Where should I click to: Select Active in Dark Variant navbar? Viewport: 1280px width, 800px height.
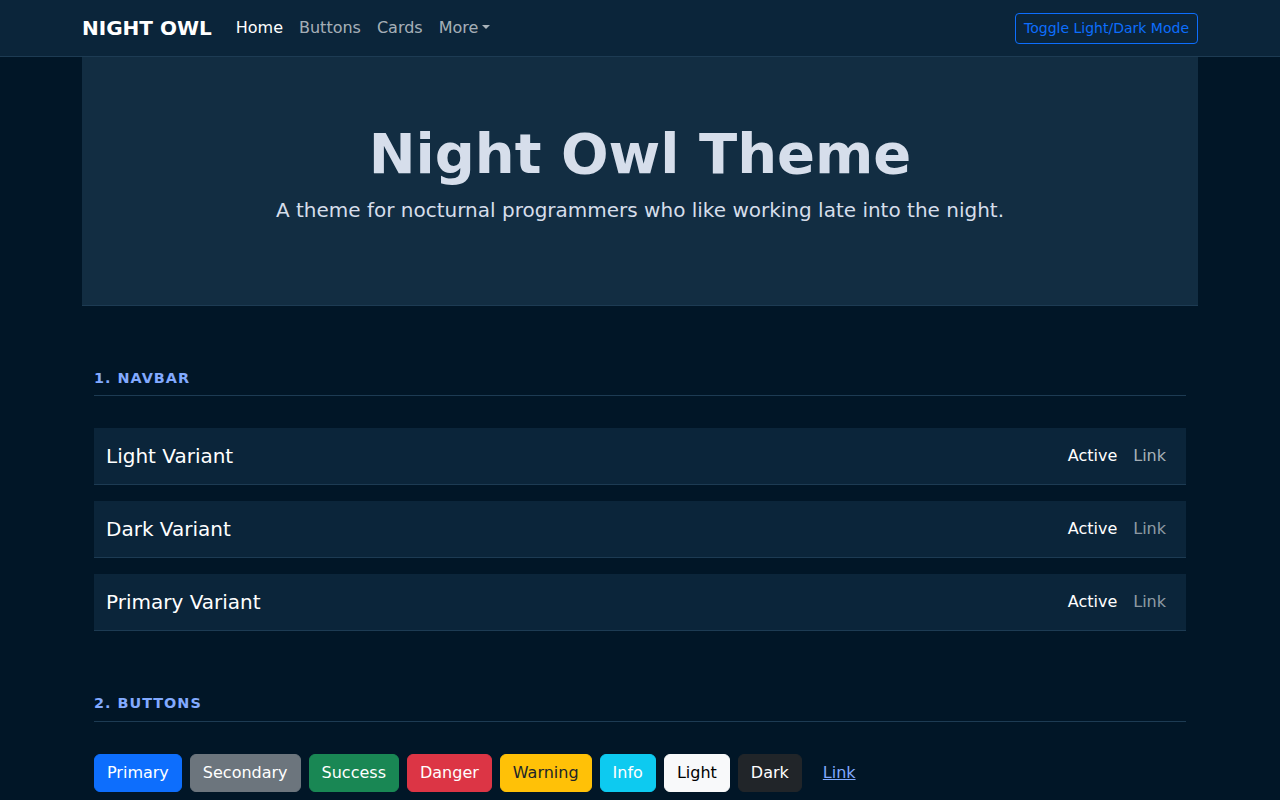pyautogui.click(x=1092, y=529)
